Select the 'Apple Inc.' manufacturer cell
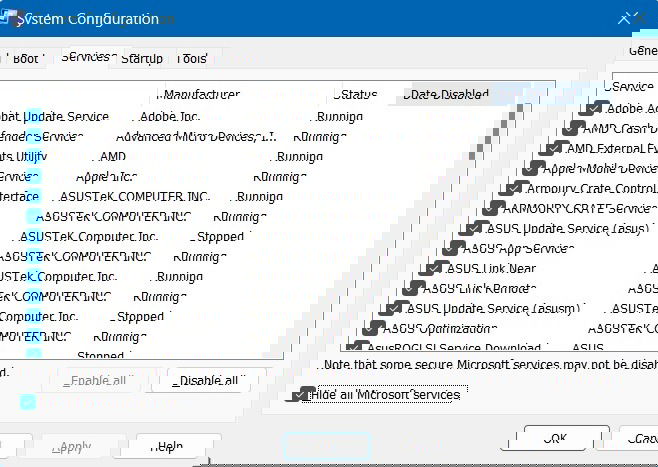This screenshot has height=467, width=658. pyautogui.click(x=106, y=177)
